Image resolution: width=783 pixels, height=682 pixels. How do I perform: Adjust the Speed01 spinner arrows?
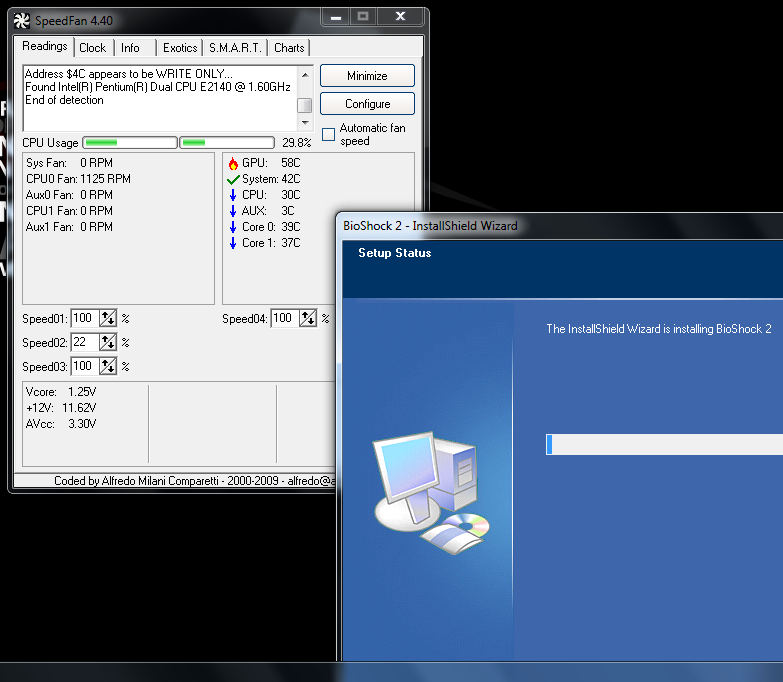tap(108, 318)
